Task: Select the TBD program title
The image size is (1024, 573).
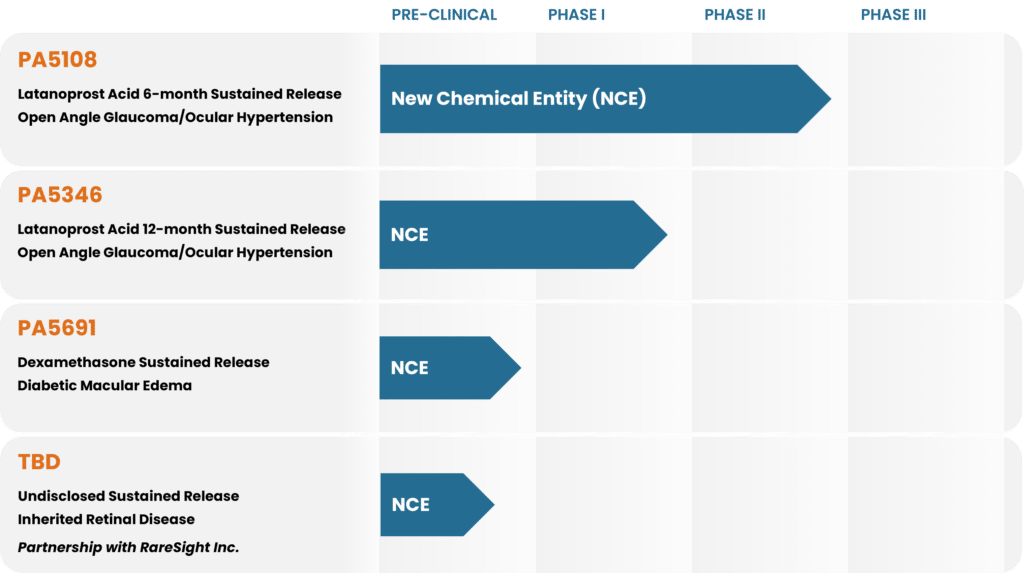Action: click(x=39, y=462)
